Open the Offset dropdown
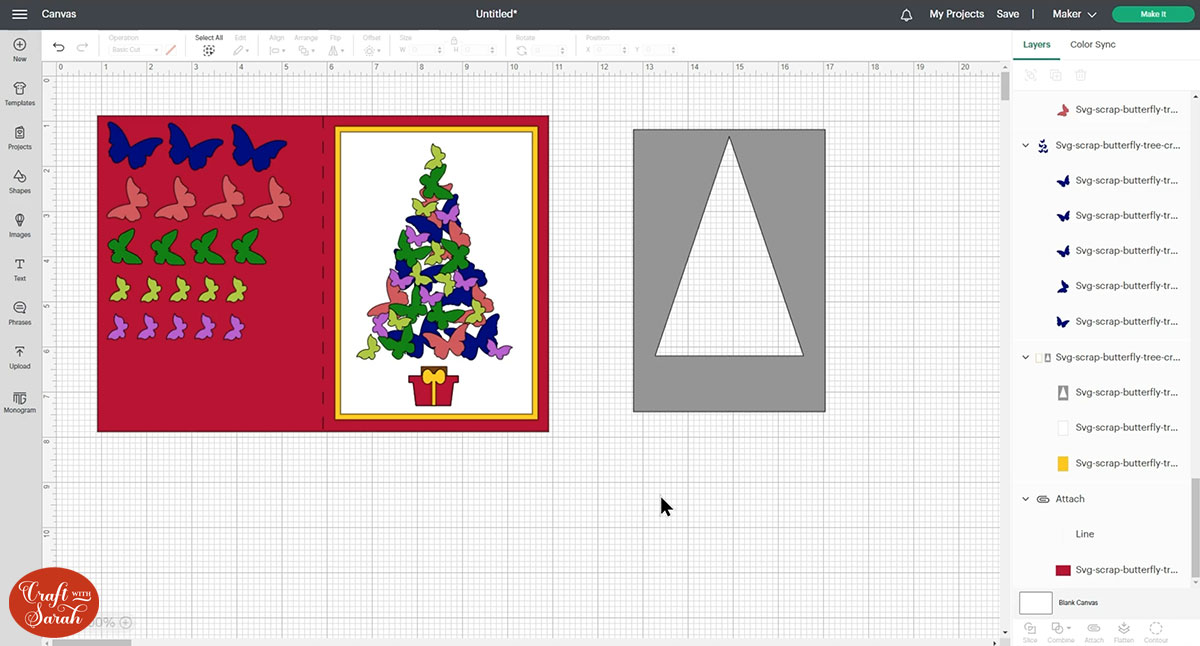Image resolution: width=1200 pixels, height=646 pixels. point(372,50)
